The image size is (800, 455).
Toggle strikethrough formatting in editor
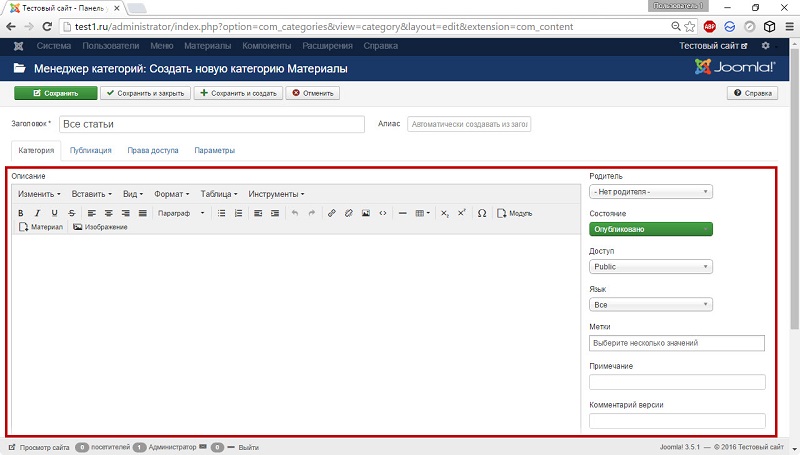pos(72,213)
